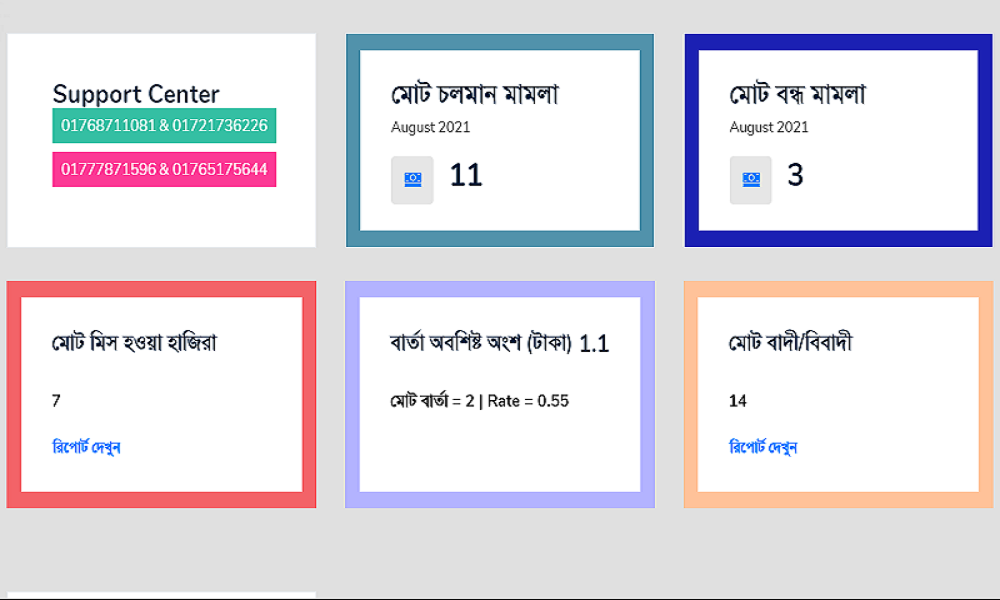Click the pink support number 01777871596 badge
The height and width of the screenshot is (600, 1000).
[x=164, y=169]
